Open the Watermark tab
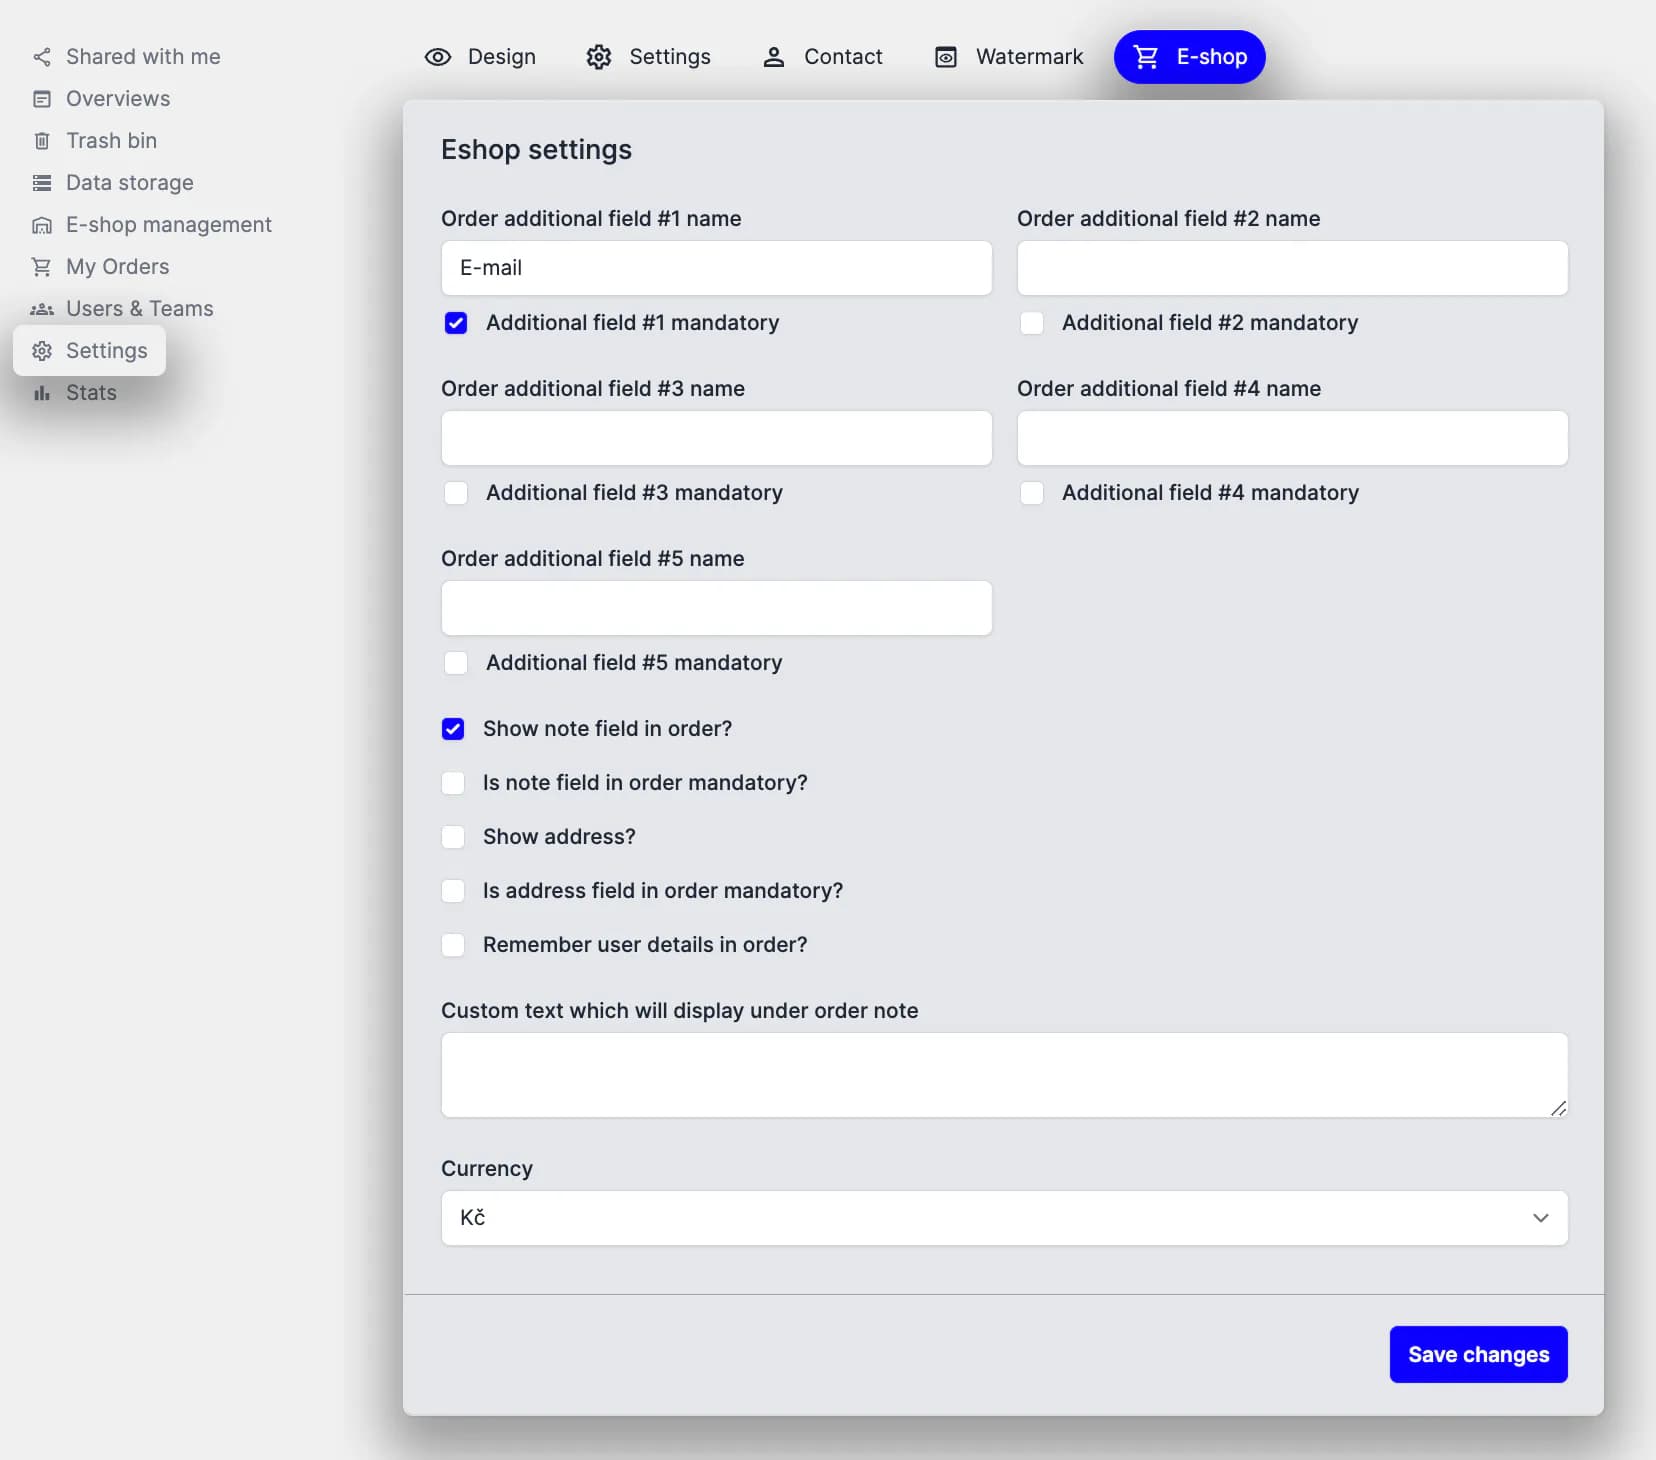1656x1460 pixels. point(1008,57)
